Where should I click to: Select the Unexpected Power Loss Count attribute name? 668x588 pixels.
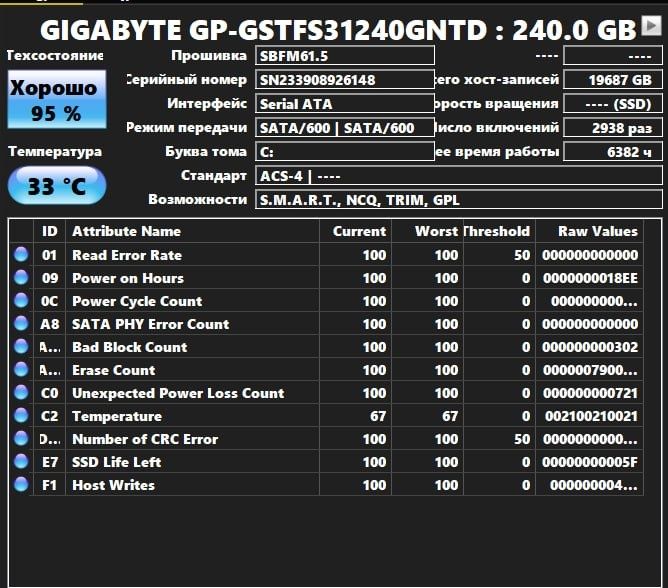pyautogui.click(x=178, y=393)
